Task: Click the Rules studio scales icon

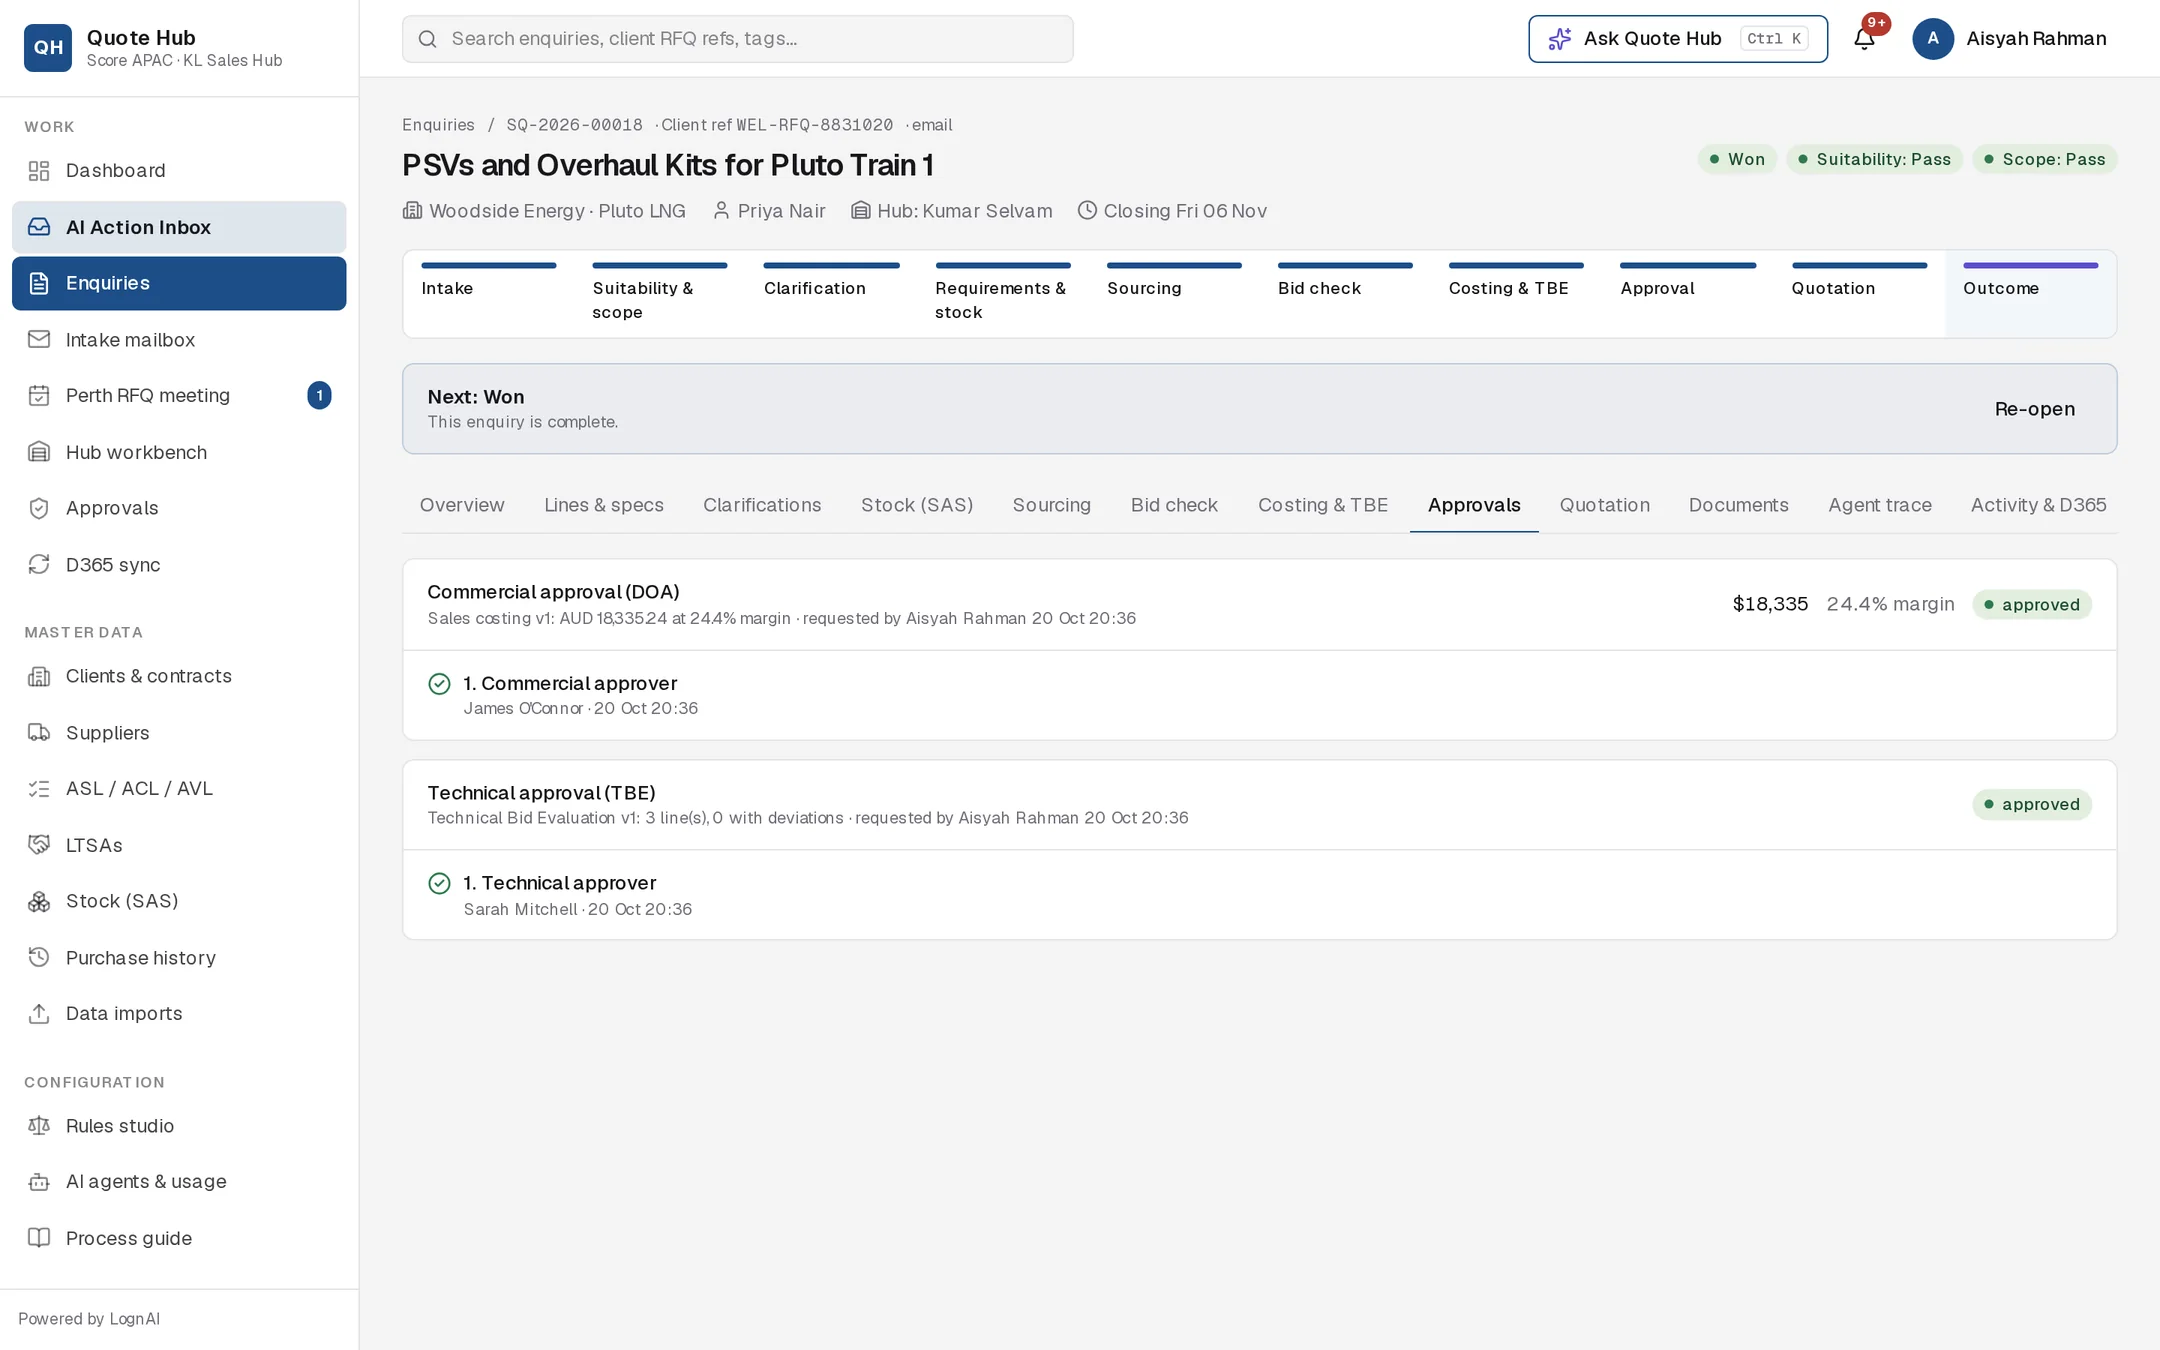Action: [39, 1126]
